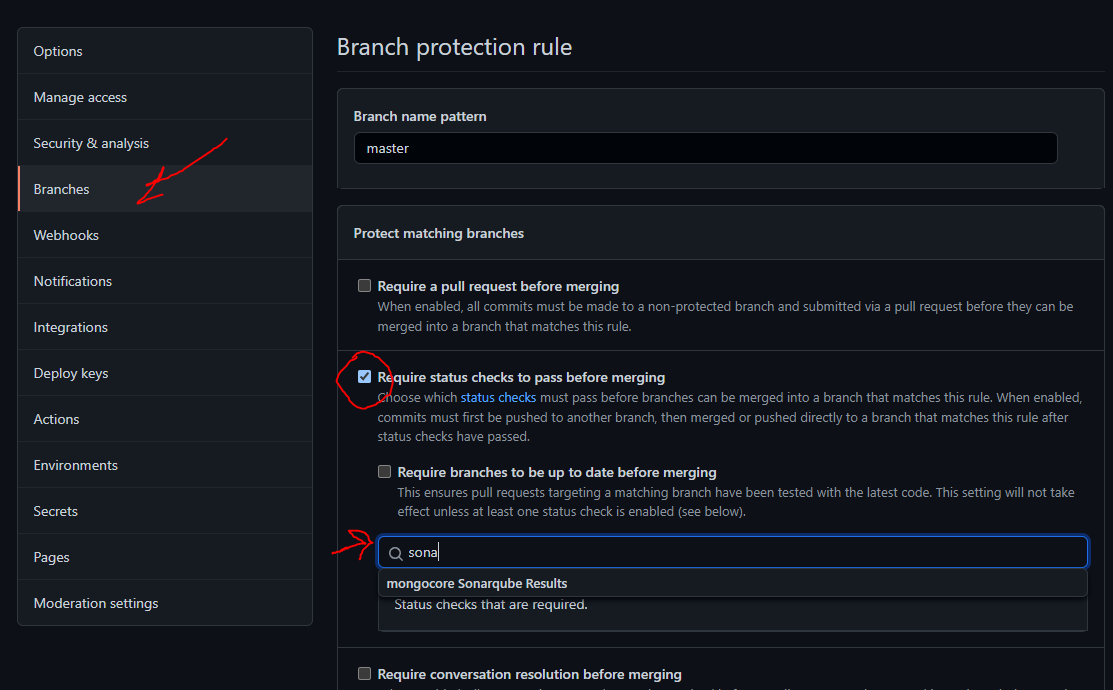The height and width of the screenshot is (690, 1113).
Task: Open the Integrations section
Action: coord(71,327)
